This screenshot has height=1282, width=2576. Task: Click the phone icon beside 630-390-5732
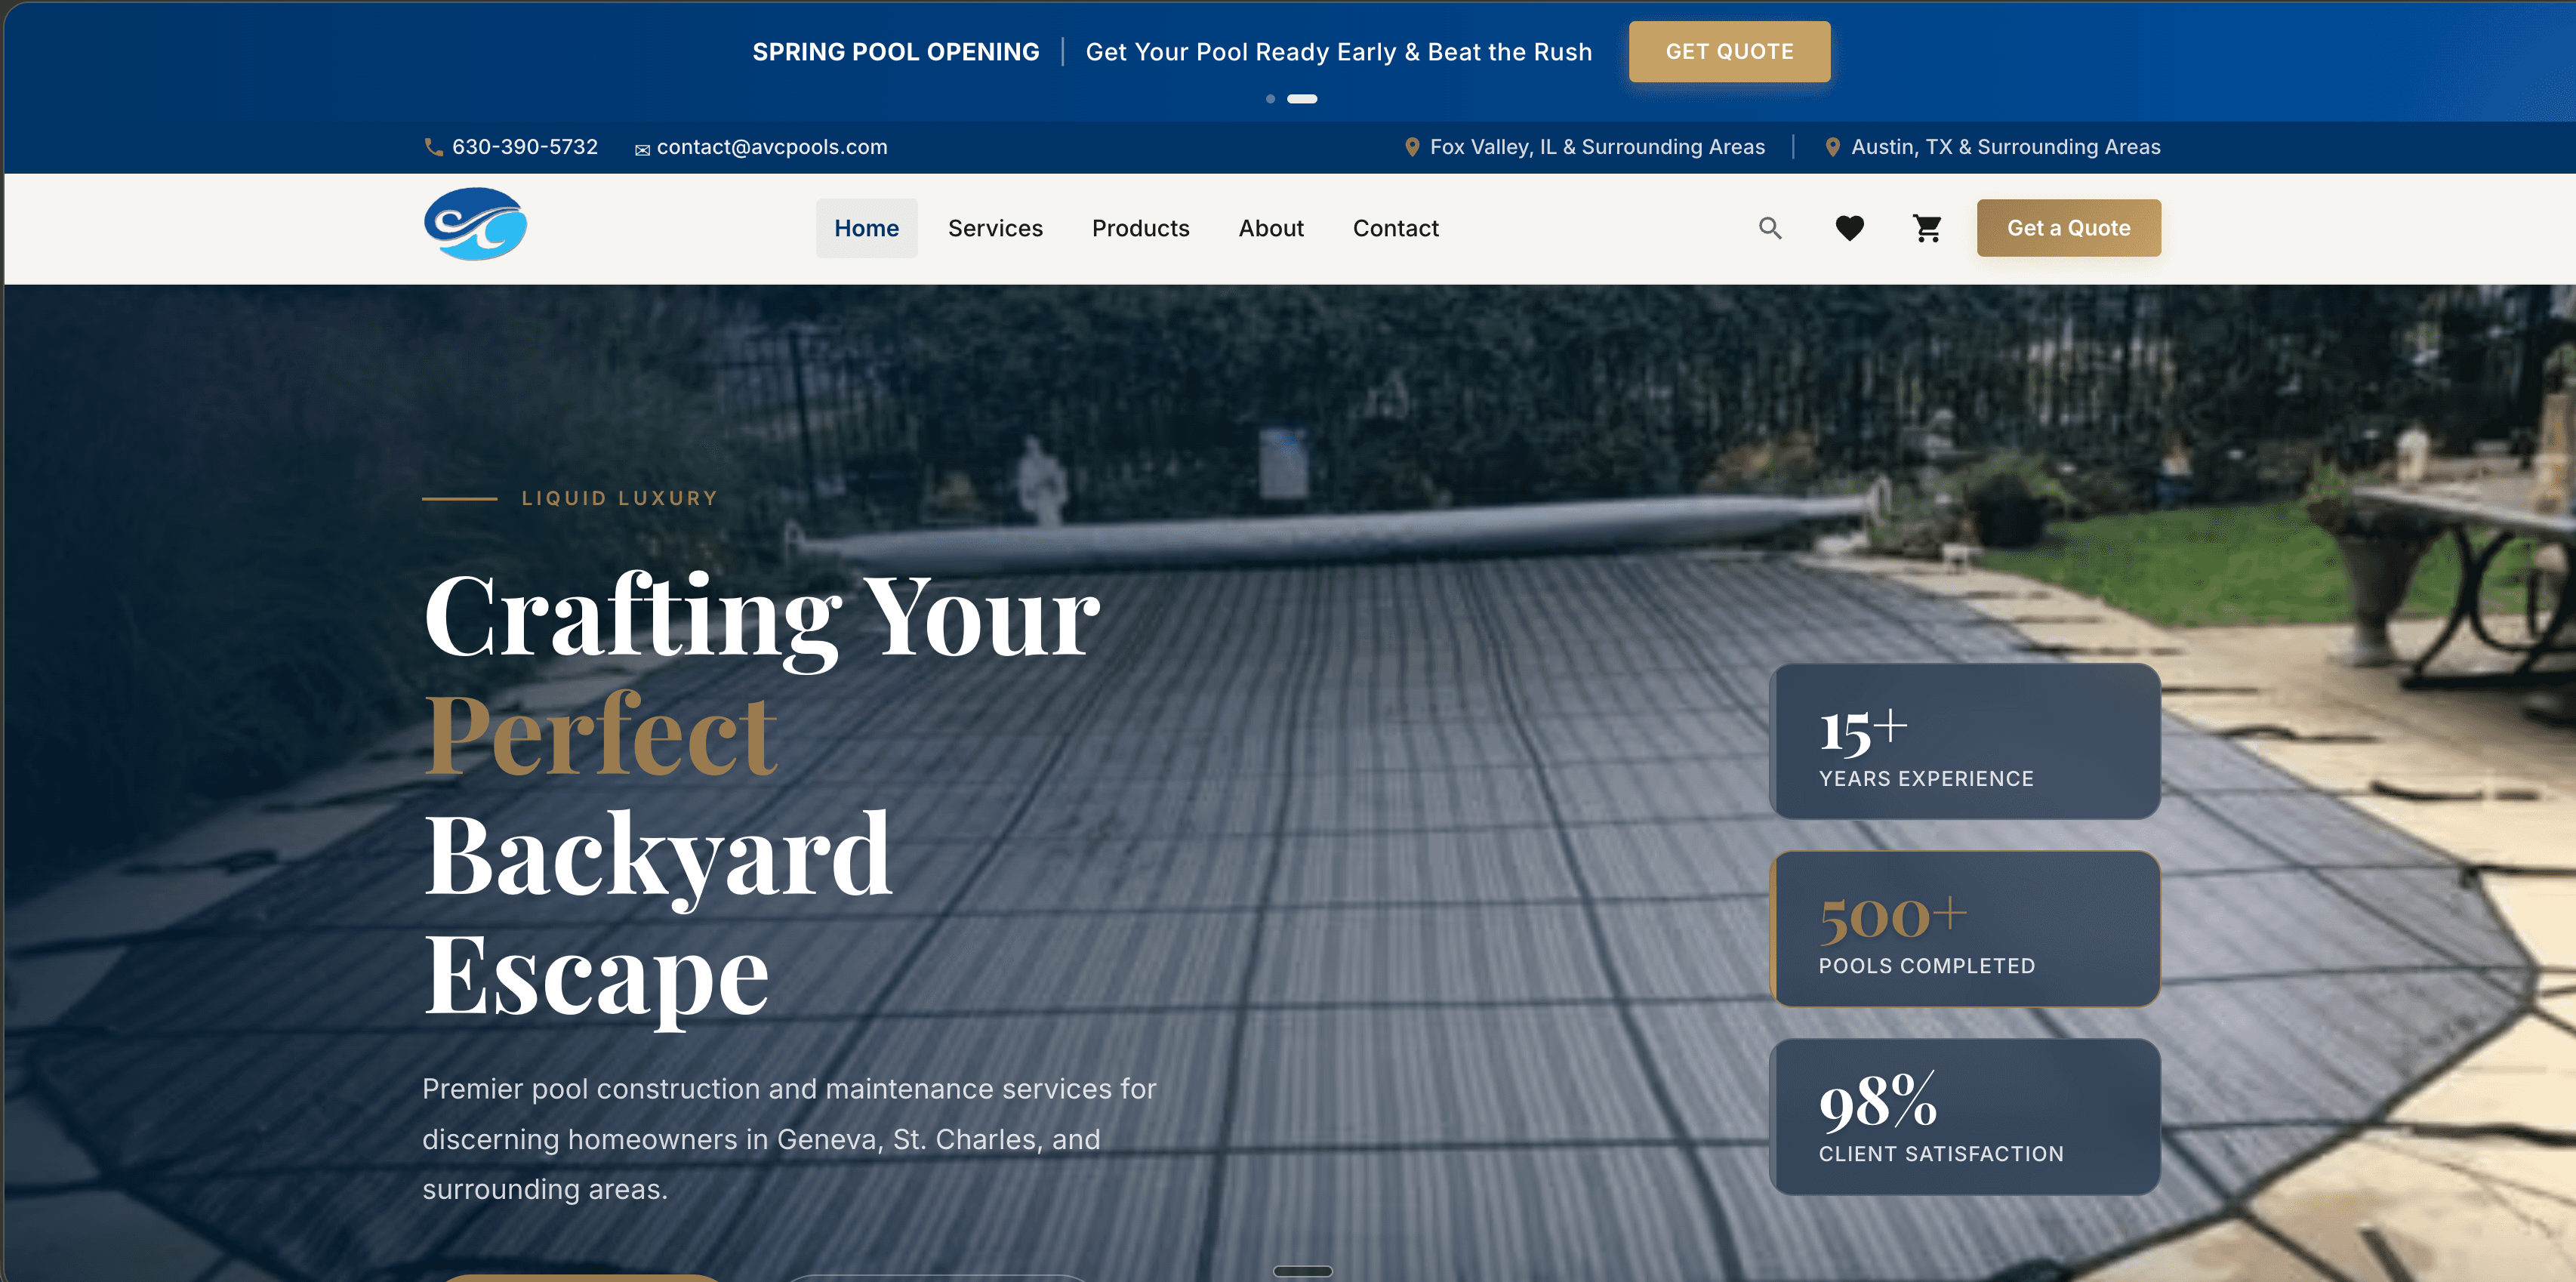[x=433, y=147]
